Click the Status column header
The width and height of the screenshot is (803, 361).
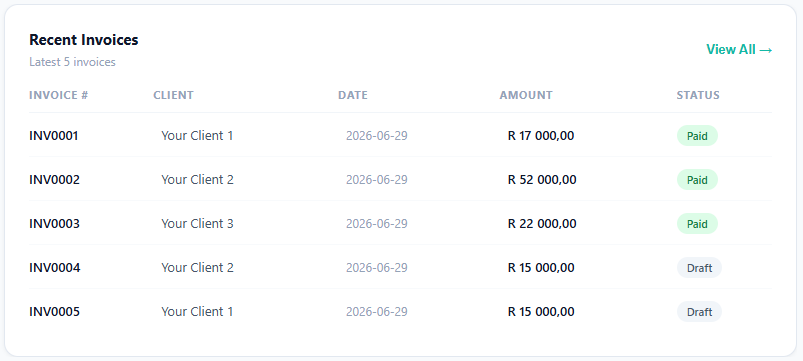(698, 95)
